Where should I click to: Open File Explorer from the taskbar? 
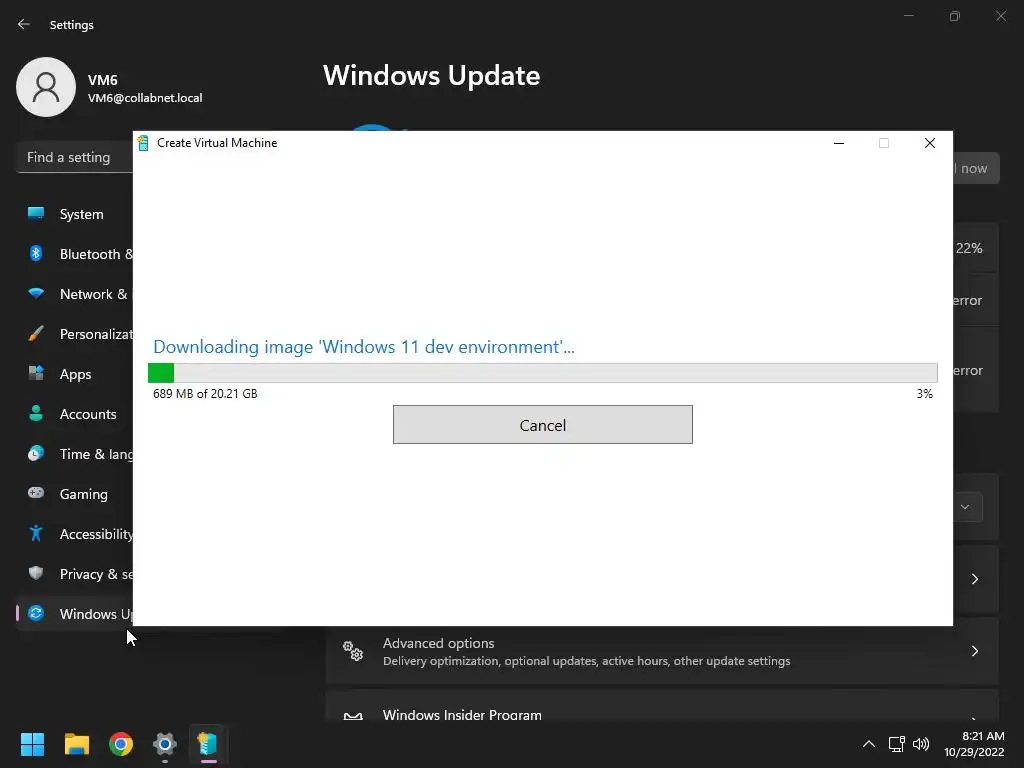tap(76, 744)
